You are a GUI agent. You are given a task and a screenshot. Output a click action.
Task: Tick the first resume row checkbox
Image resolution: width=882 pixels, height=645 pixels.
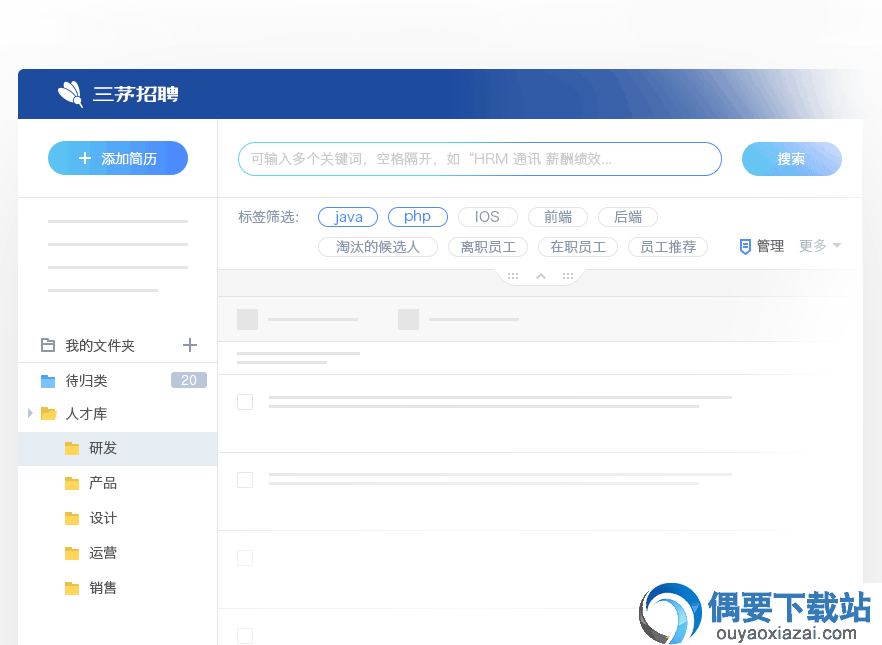point(245,402)
